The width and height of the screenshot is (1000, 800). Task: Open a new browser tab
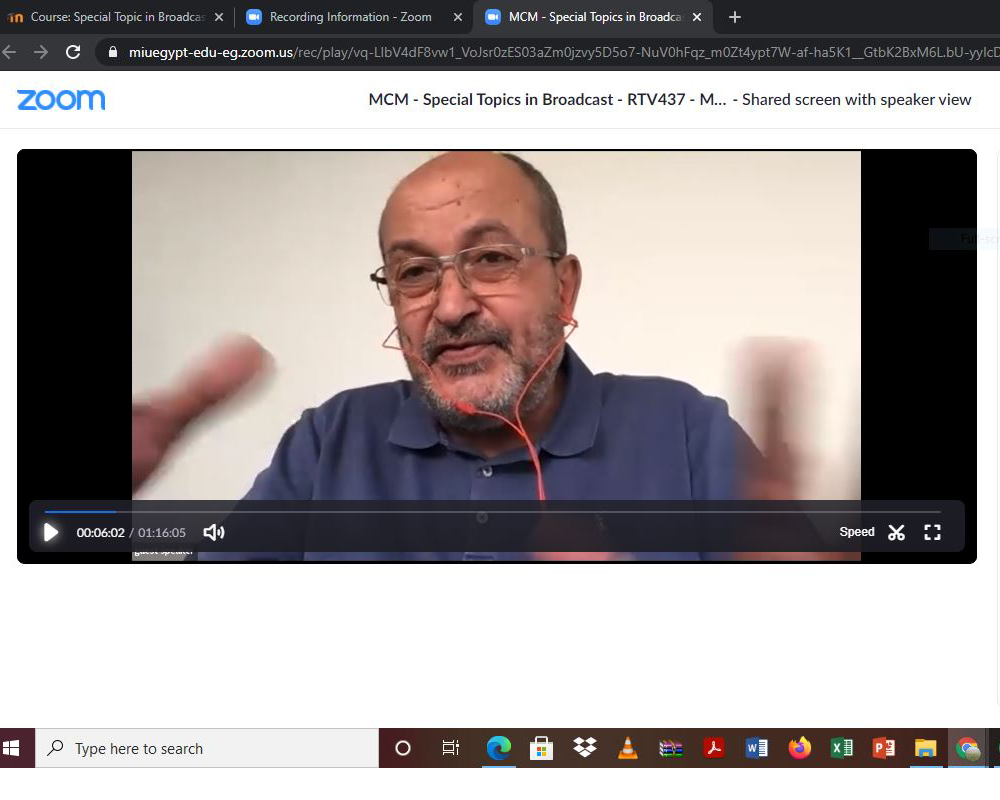735,17
